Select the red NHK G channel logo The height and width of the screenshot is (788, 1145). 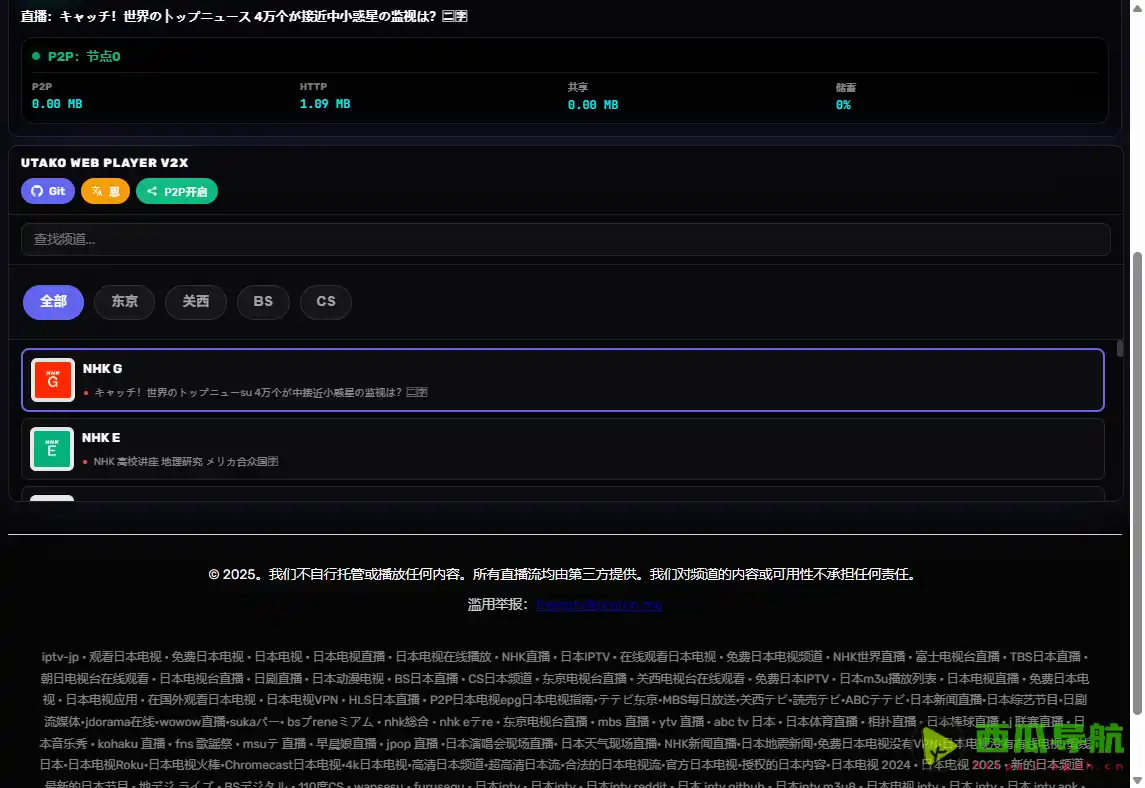52,379
